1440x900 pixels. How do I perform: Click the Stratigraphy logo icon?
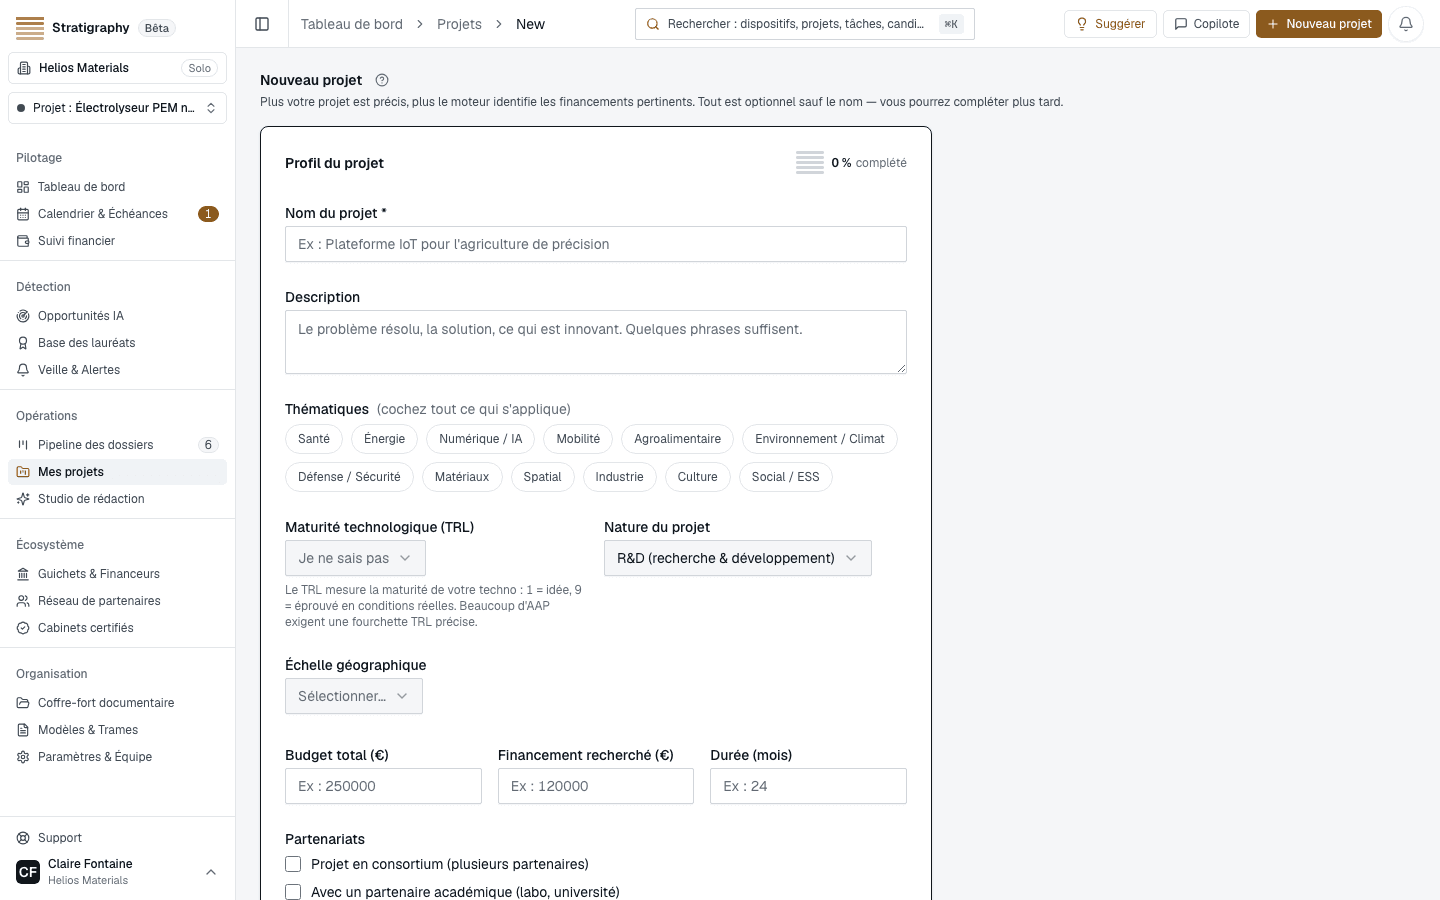pos(30,28)
